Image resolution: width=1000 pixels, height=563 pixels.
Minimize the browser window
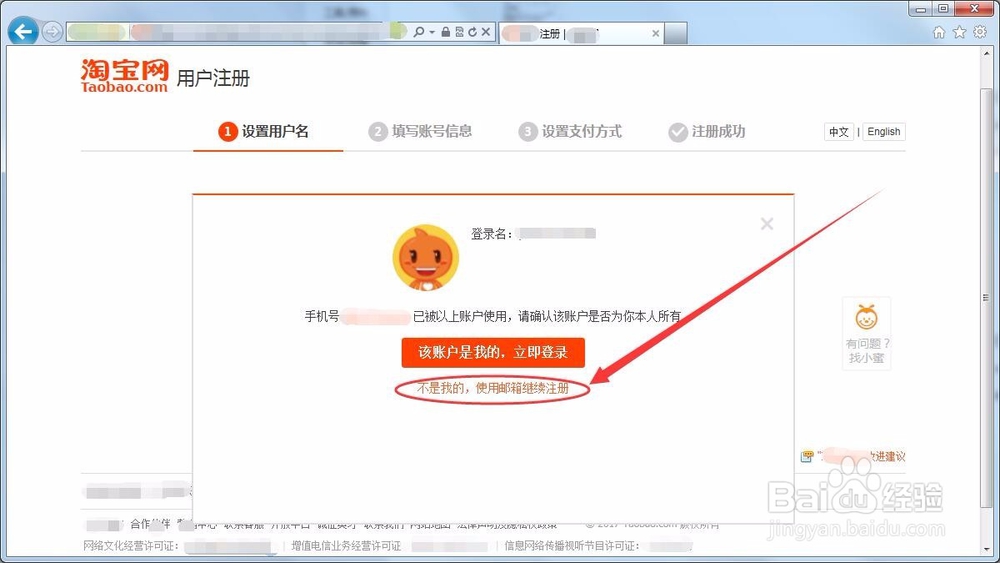pos(921,9)
